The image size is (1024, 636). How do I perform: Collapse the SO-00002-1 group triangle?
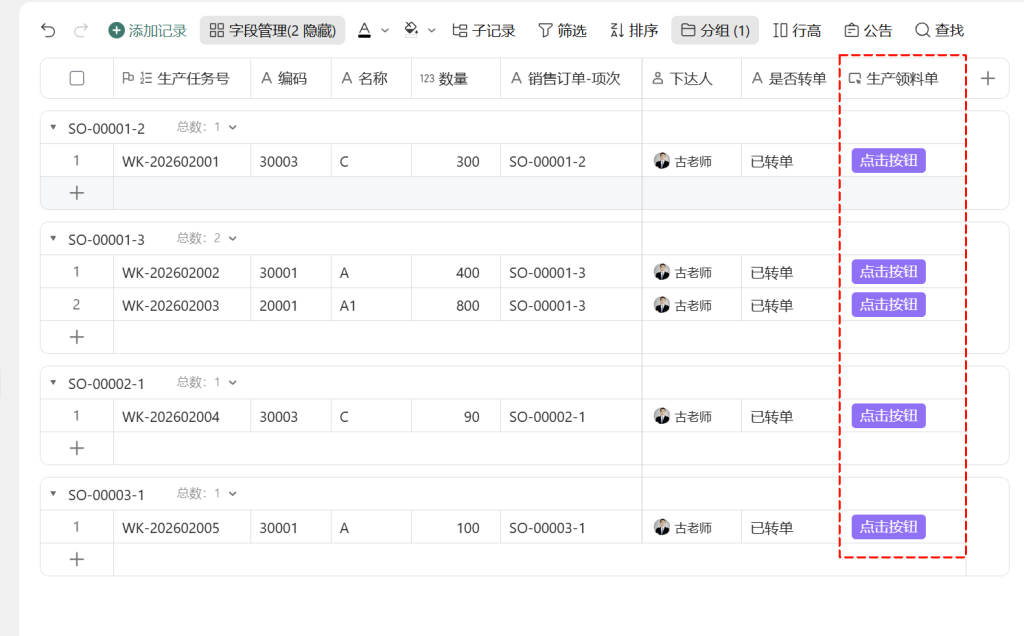(54, 382)
